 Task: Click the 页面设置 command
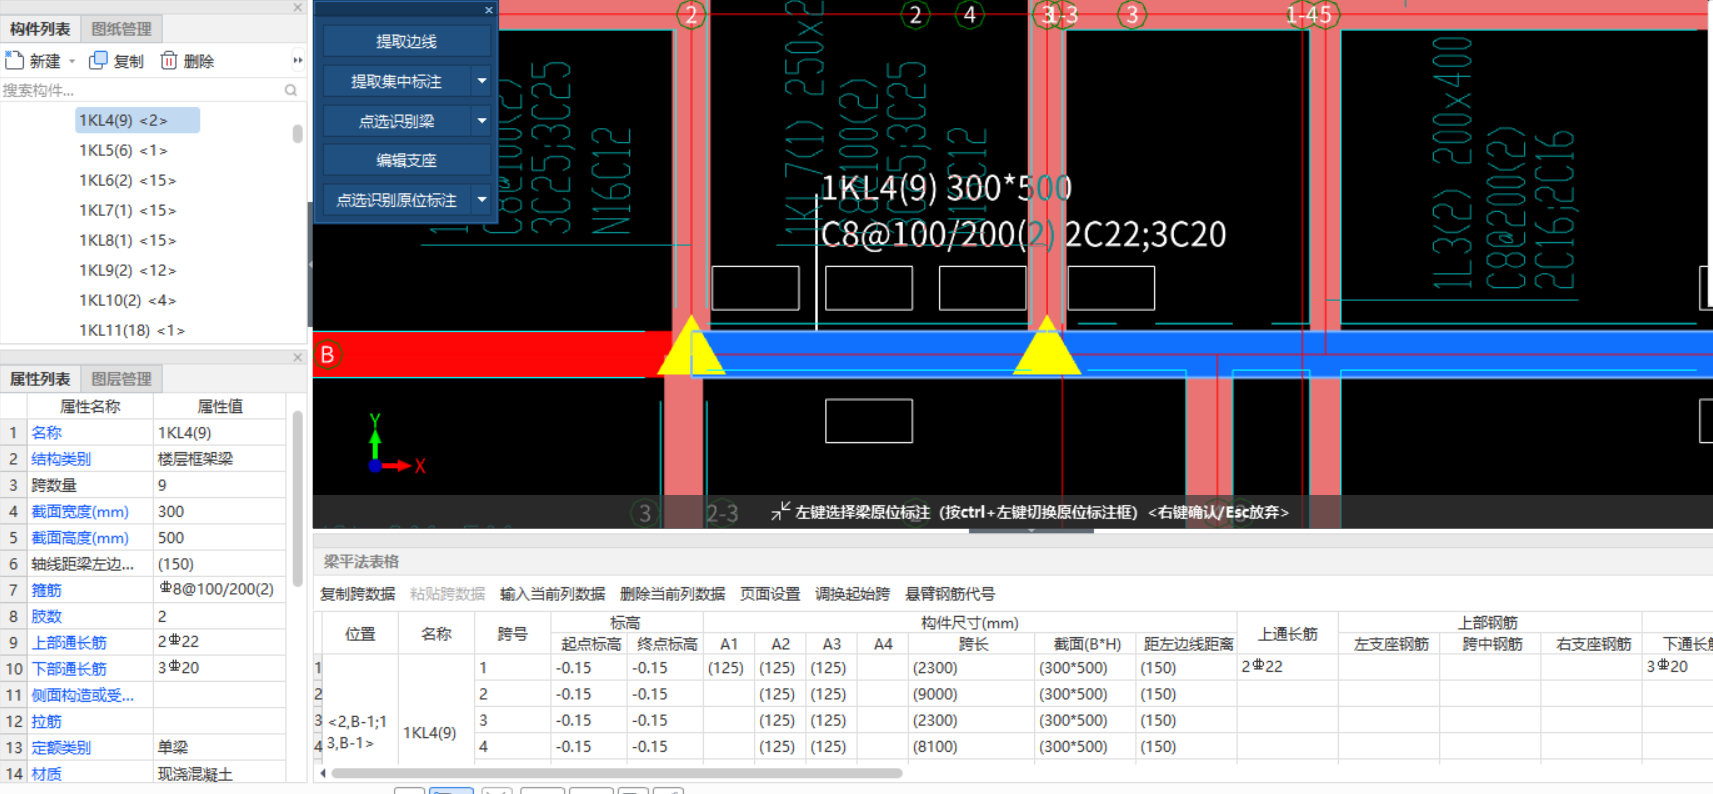[x=770, y=594]
